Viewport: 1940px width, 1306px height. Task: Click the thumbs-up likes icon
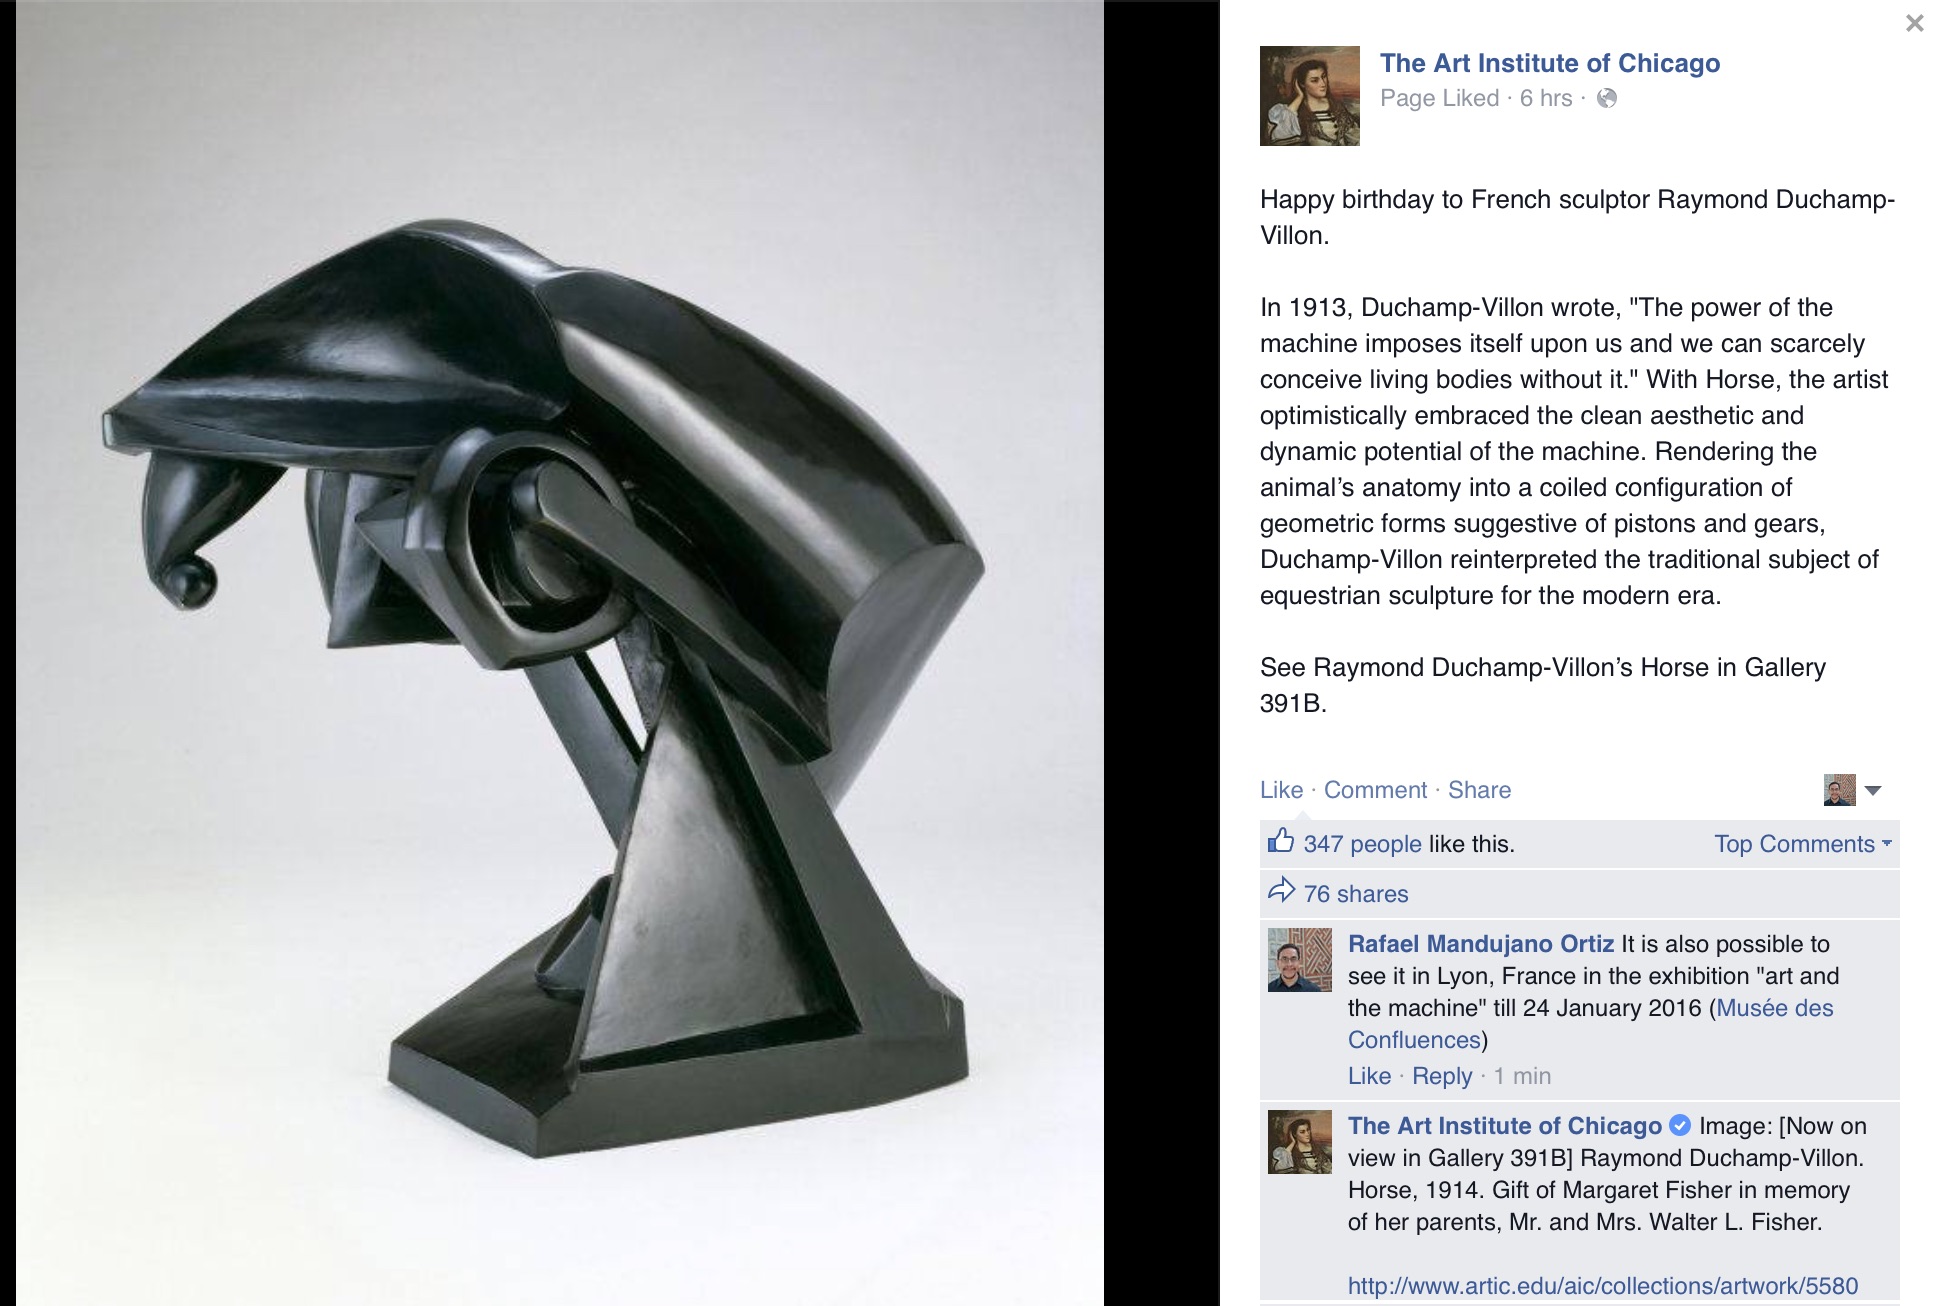[x=1281, y=841]
